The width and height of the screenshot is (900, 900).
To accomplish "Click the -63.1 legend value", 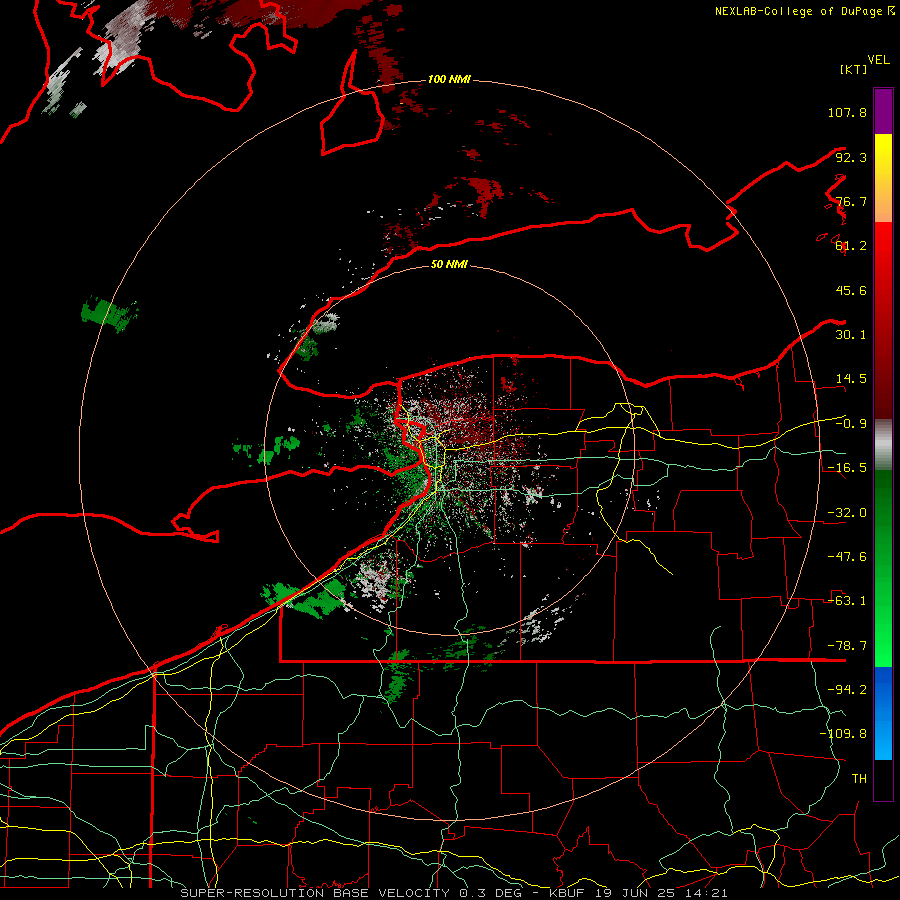I will pyautogui.click(x=847, y=601).
